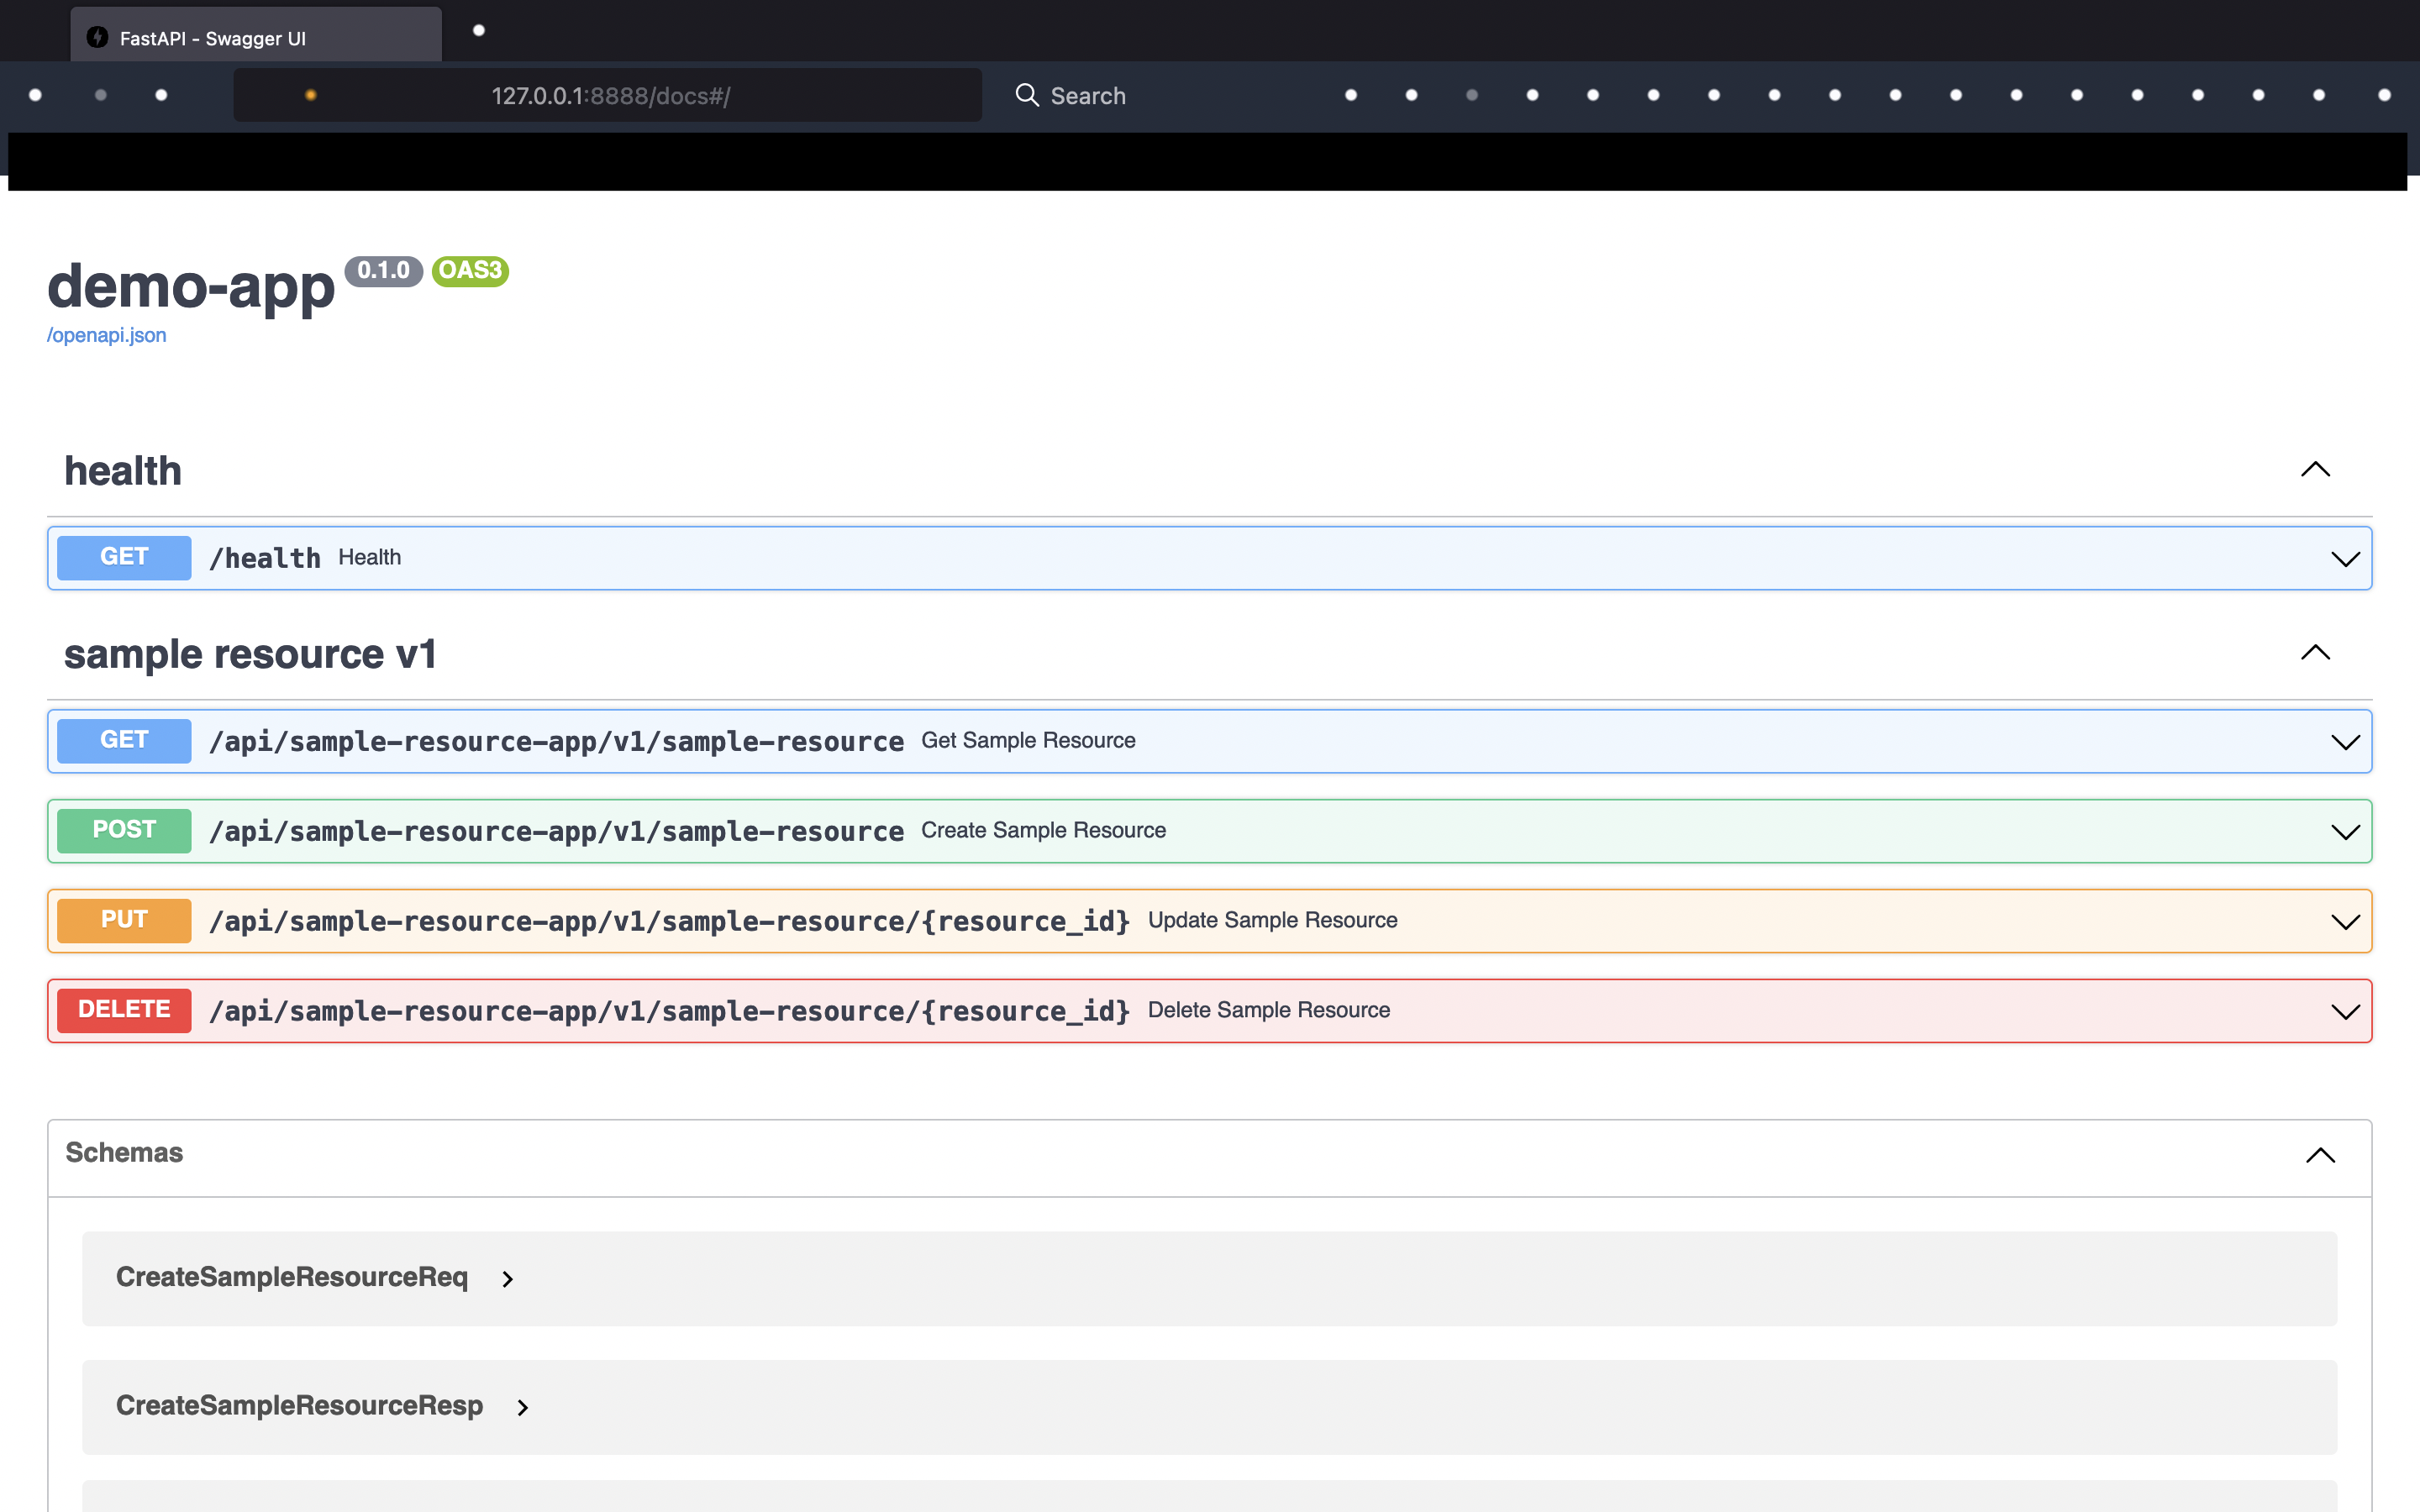Collapse the sample resource v1 section
Viewport: 2420px width, 1512px height.
[x=2314, y=653]
